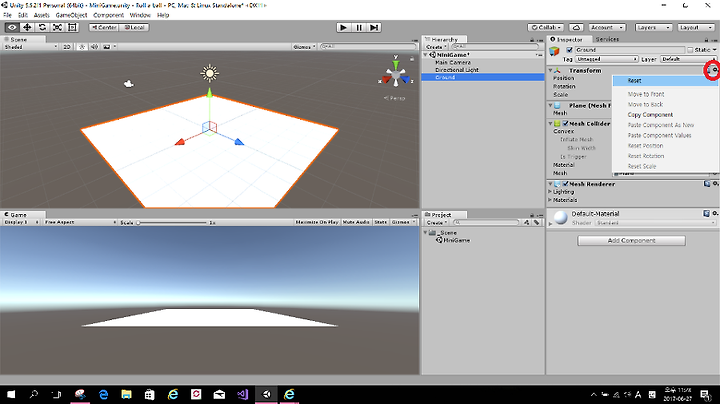Select the Rect transform tool
Image resolution: width=720 pixels, height=404 pixels.
pos(72,28)
